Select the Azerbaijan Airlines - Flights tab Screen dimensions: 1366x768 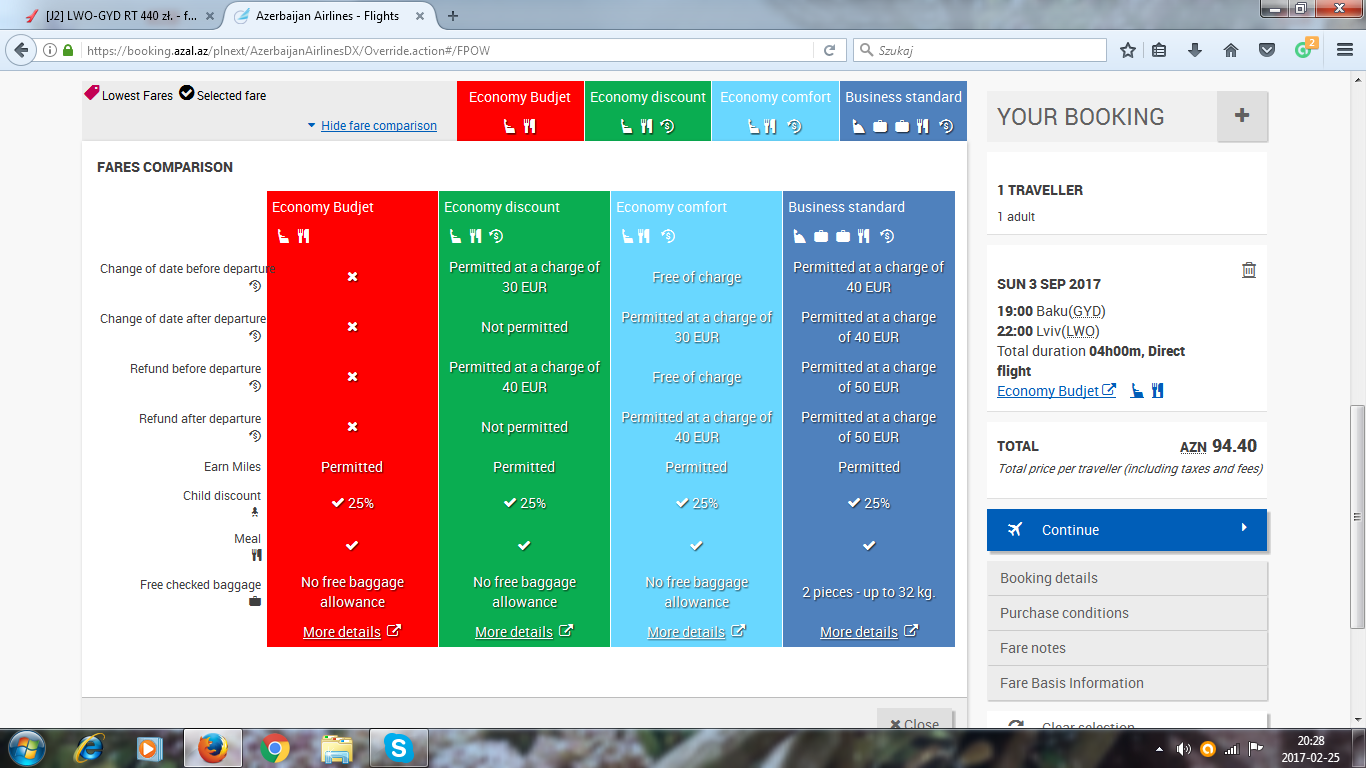(x=328, y=16)
